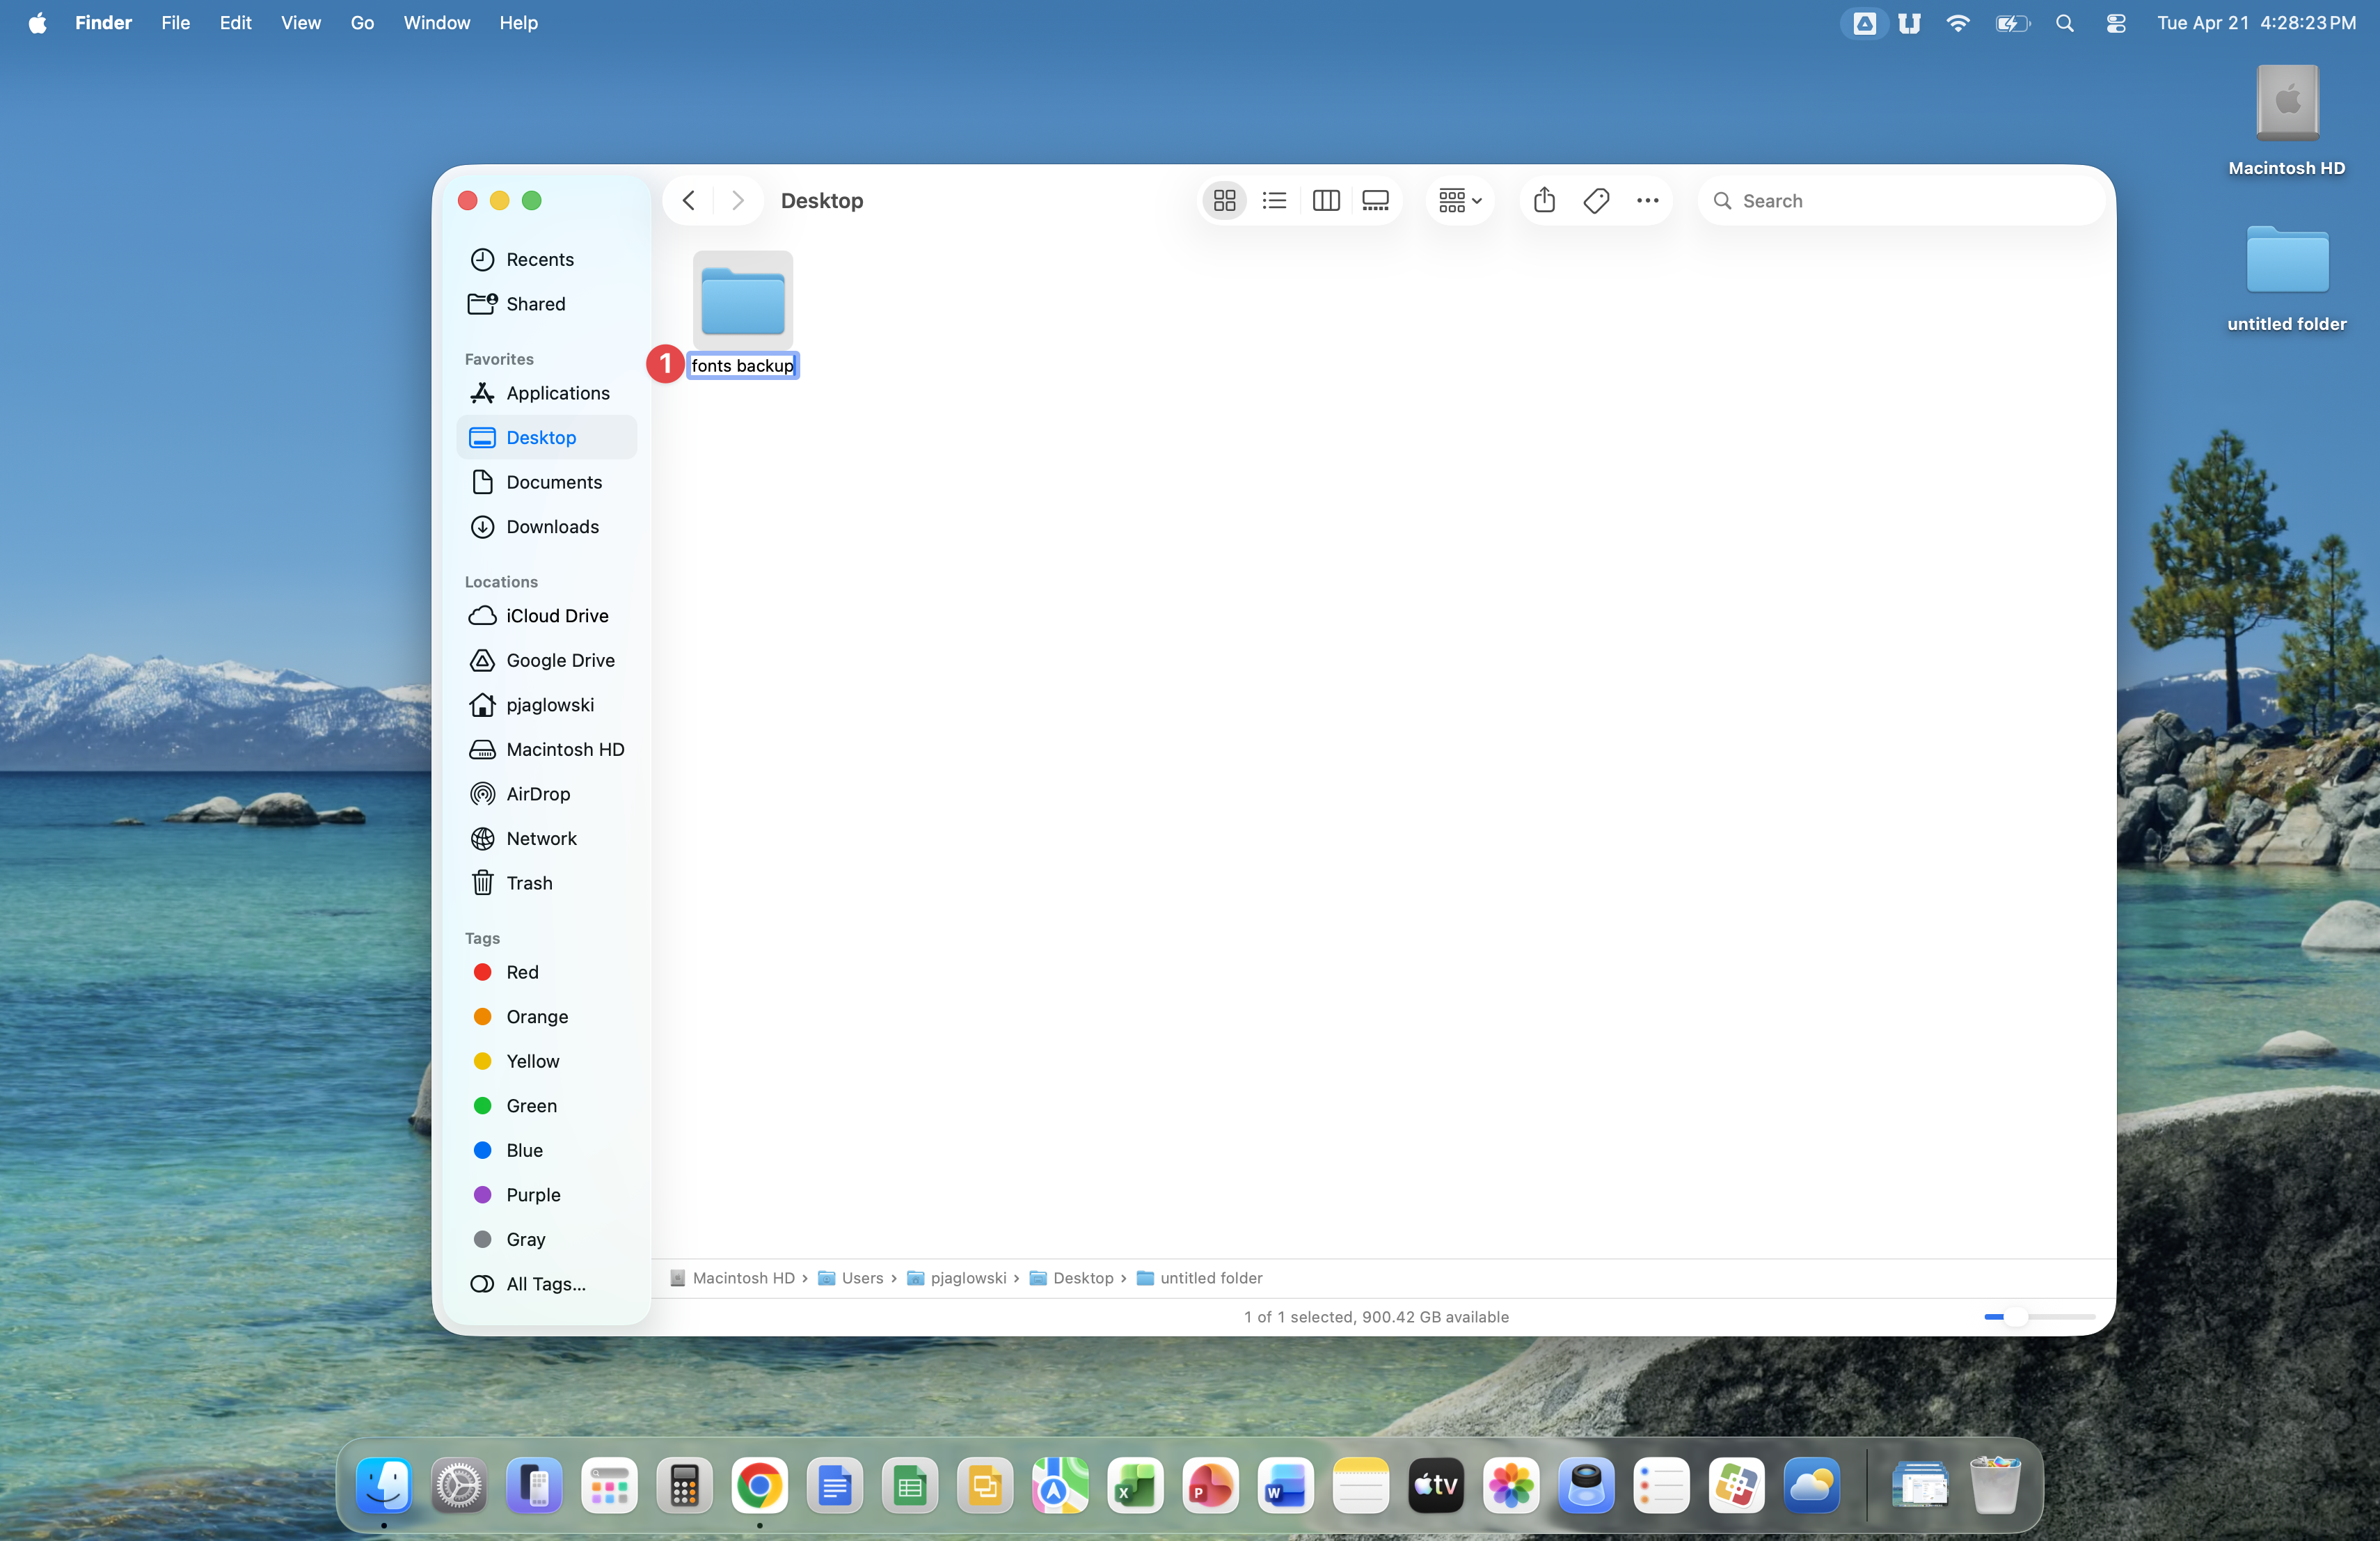Click the Edit Tags icon
This screenshot has height=1541, width=2380.
1596,201
